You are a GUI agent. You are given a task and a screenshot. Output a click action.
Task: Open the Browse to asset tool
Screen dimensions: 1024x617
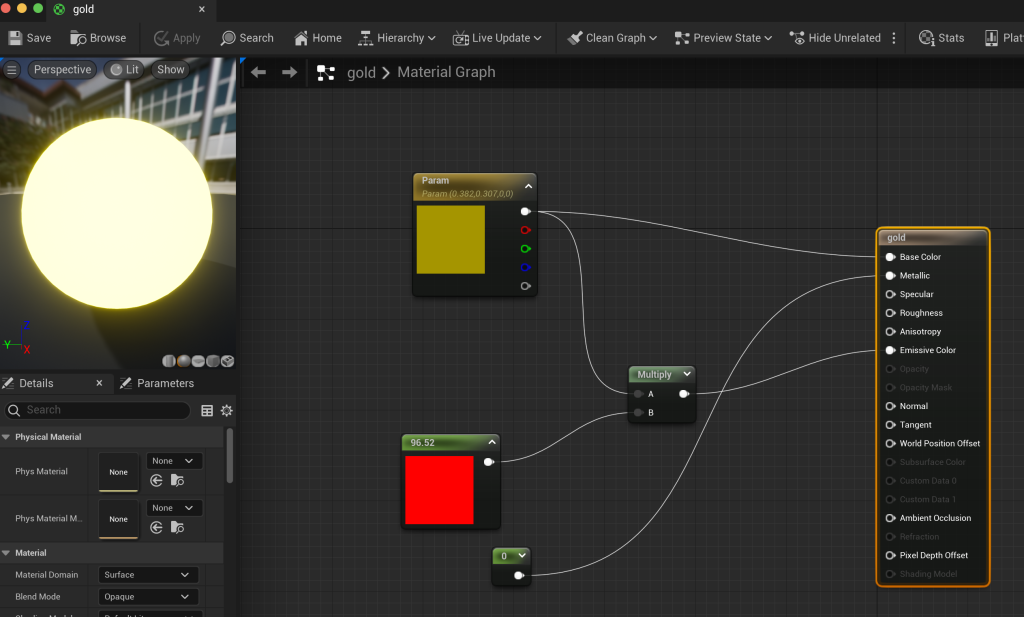(98, 38)
